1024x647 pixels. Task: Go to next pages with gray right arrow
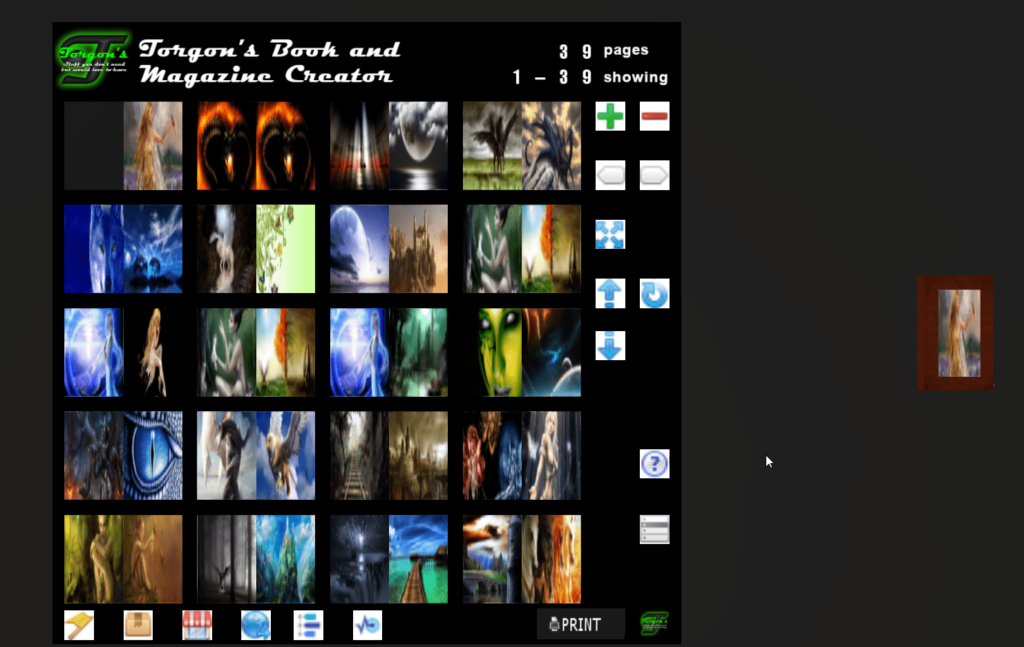tap(654, 175)
